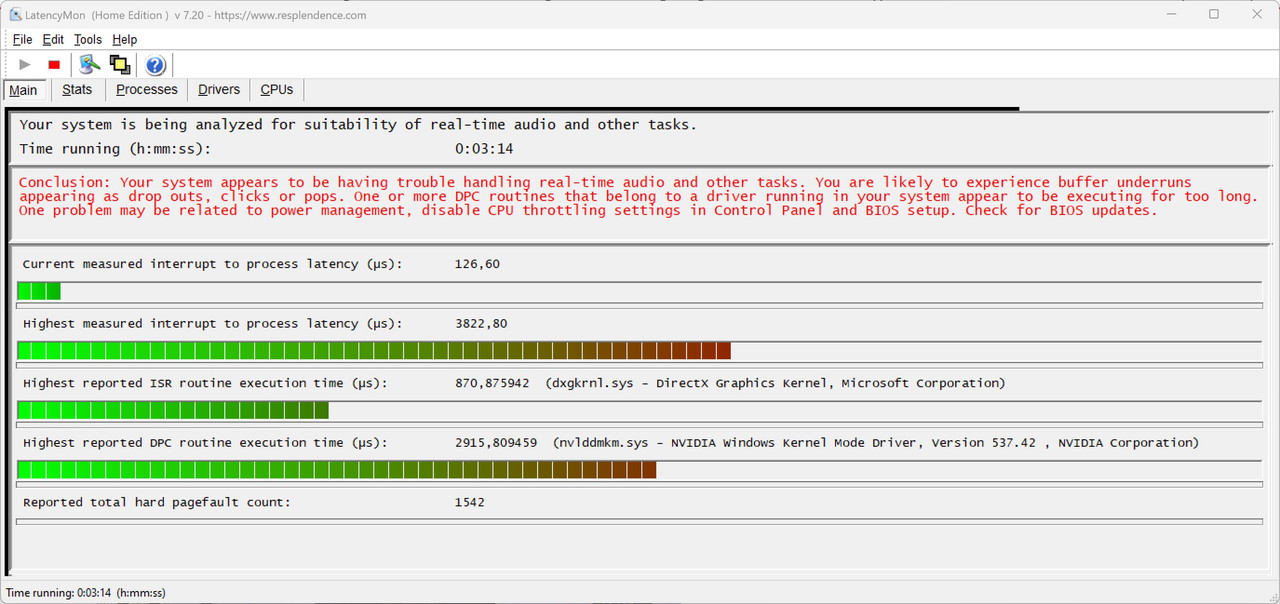
Task: Open Help with the blue question icon
Action: (155, 65)
